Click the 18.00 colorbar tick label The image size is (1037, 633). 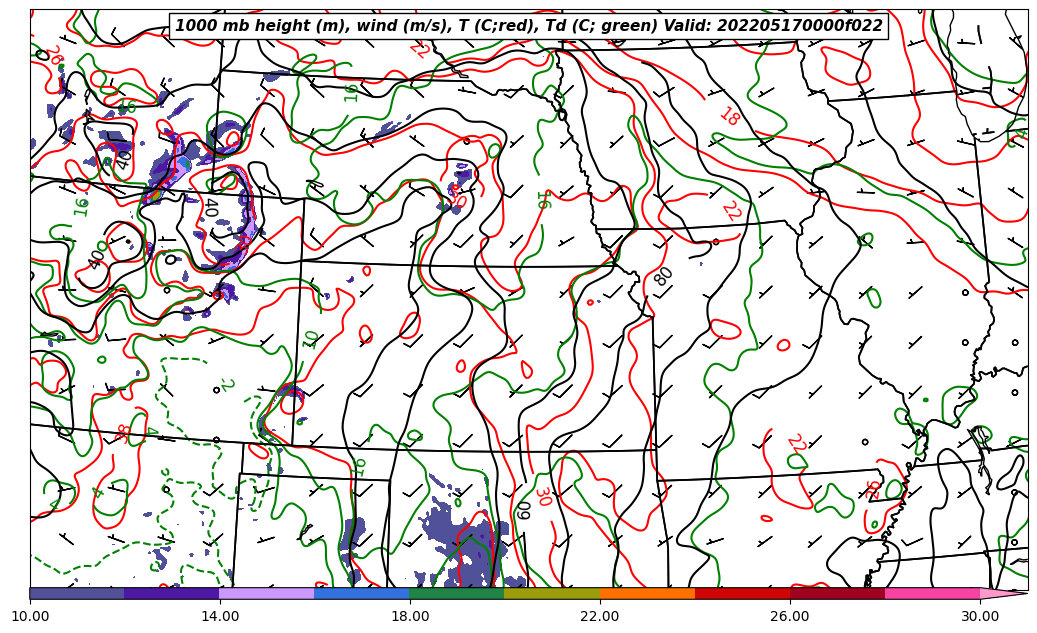pyautogui.click(x=409, y=616)
